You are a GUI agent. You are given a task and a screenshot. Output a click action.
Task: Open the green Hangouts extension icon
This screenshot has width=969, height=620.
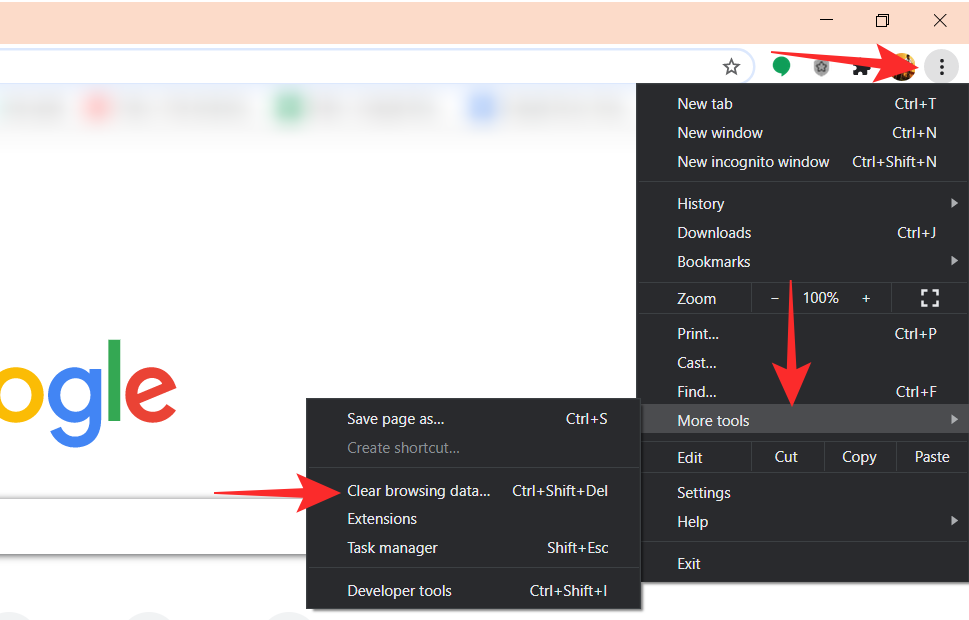point(782,66)
